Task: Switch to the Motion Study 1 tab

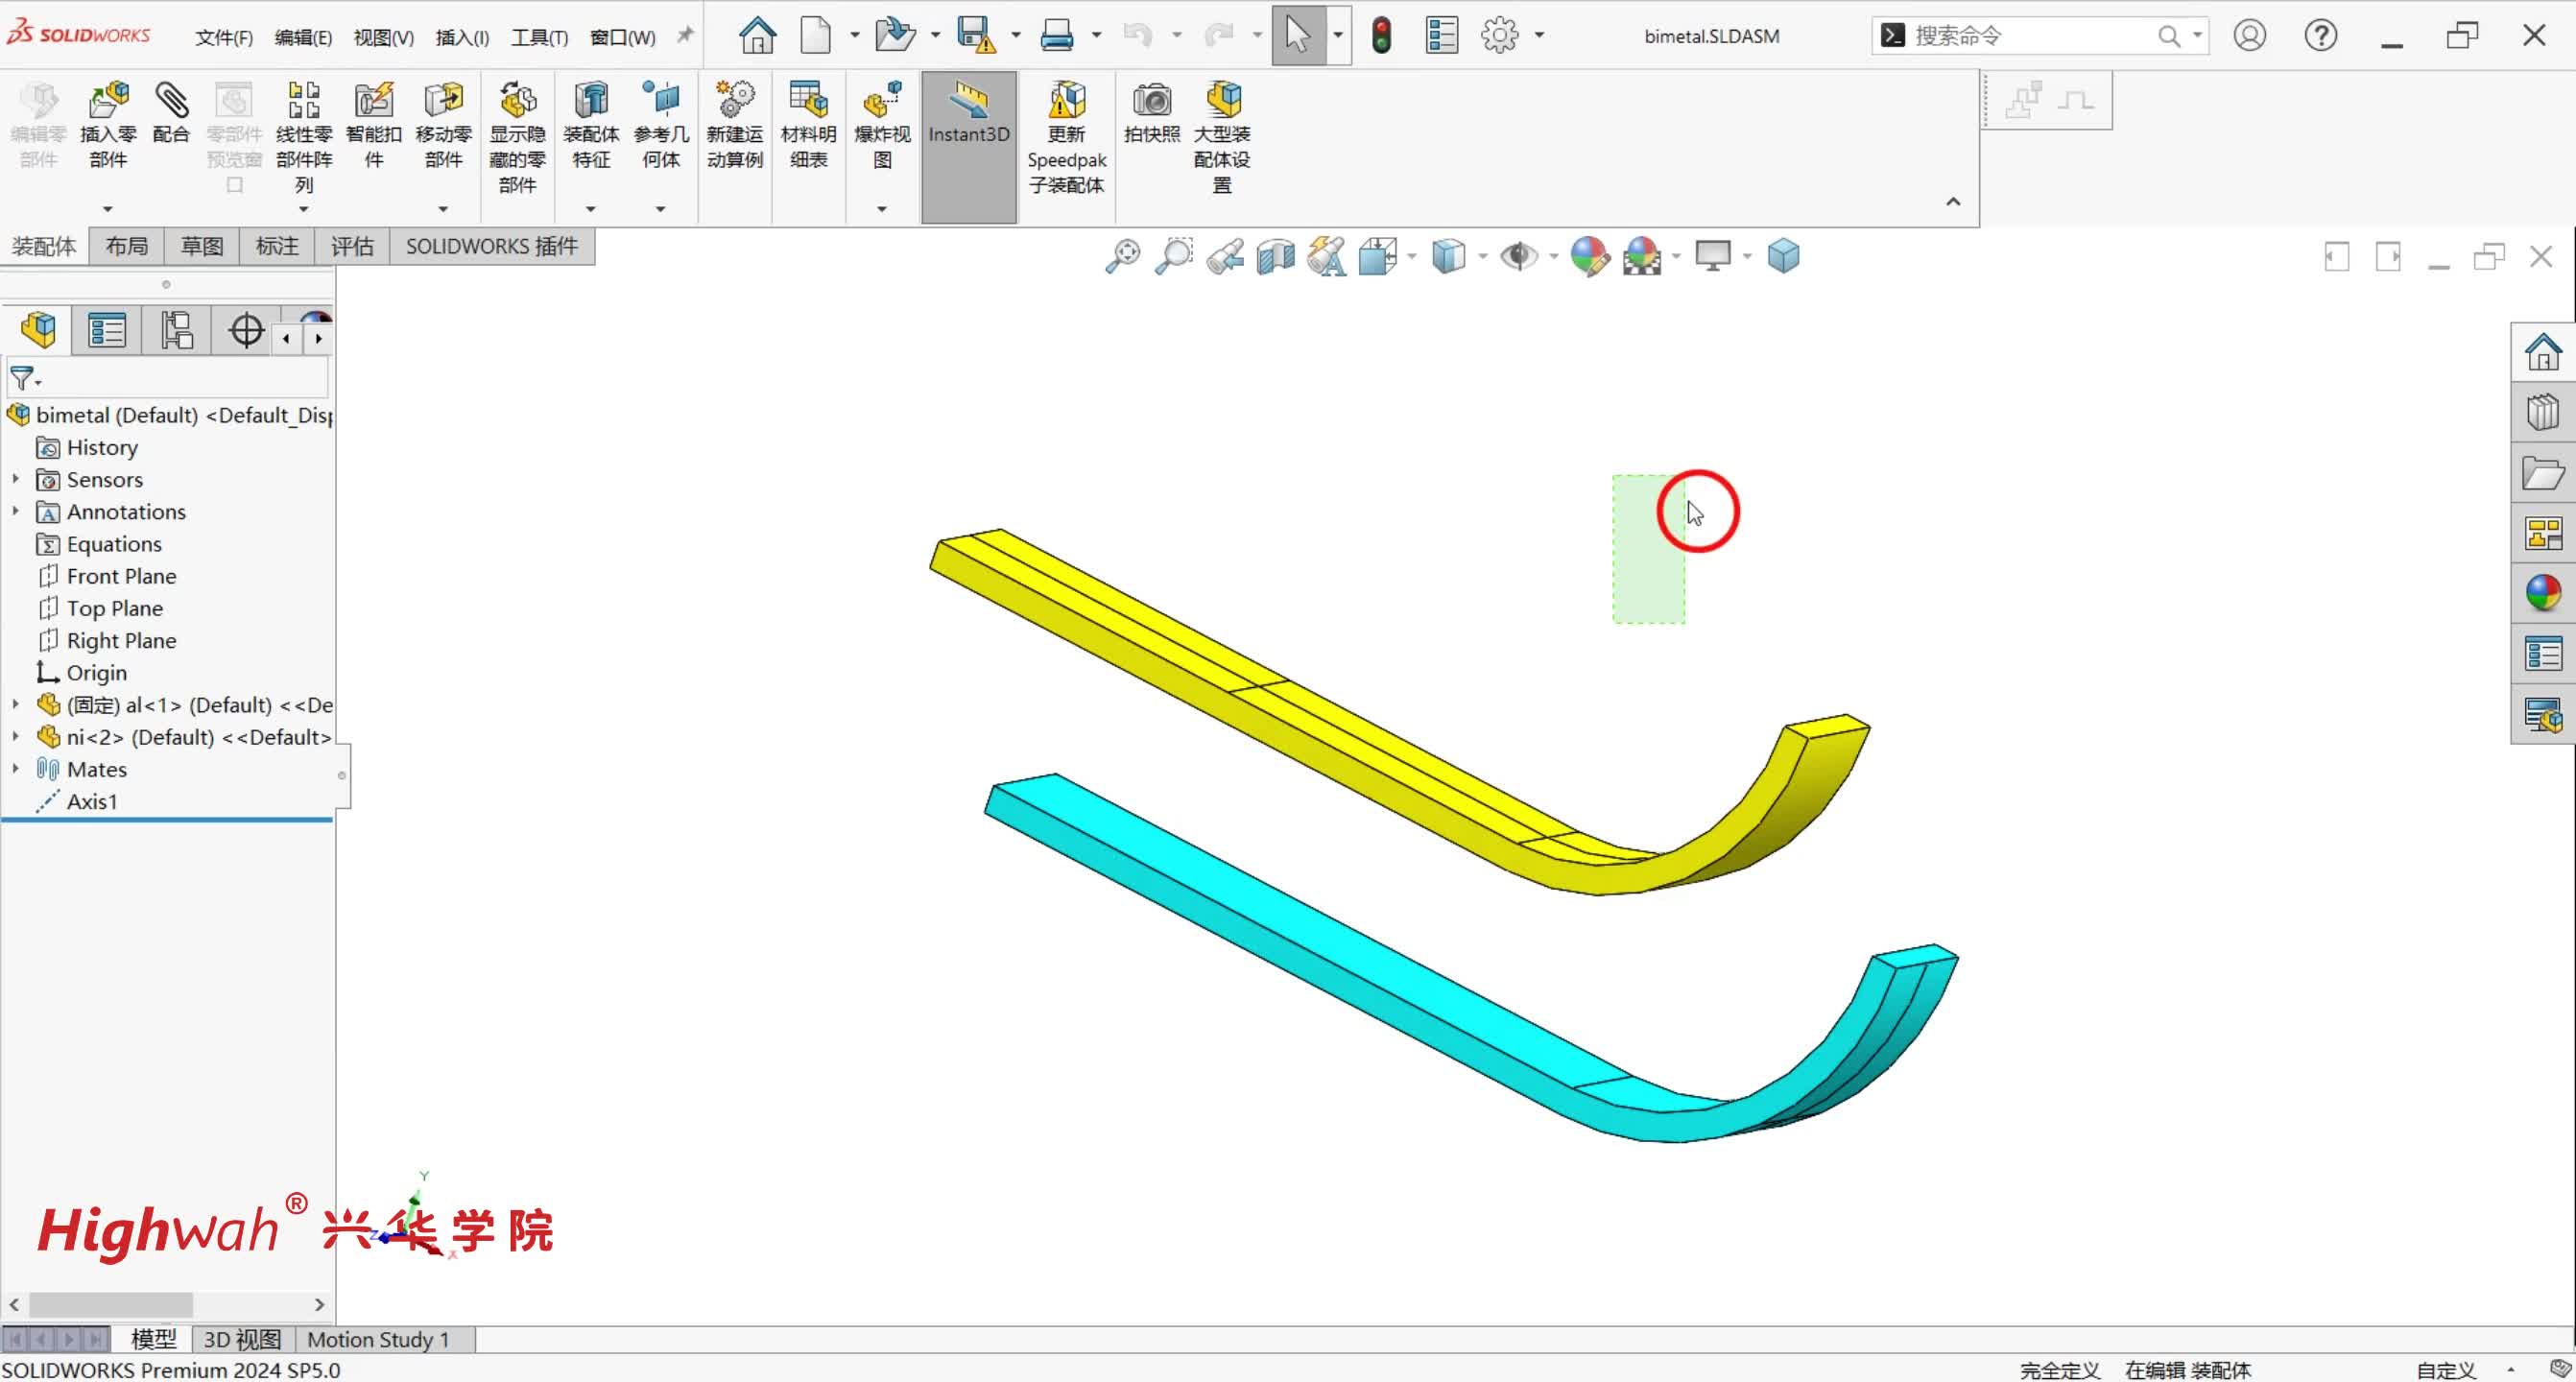Action: tap(377, 1339)
